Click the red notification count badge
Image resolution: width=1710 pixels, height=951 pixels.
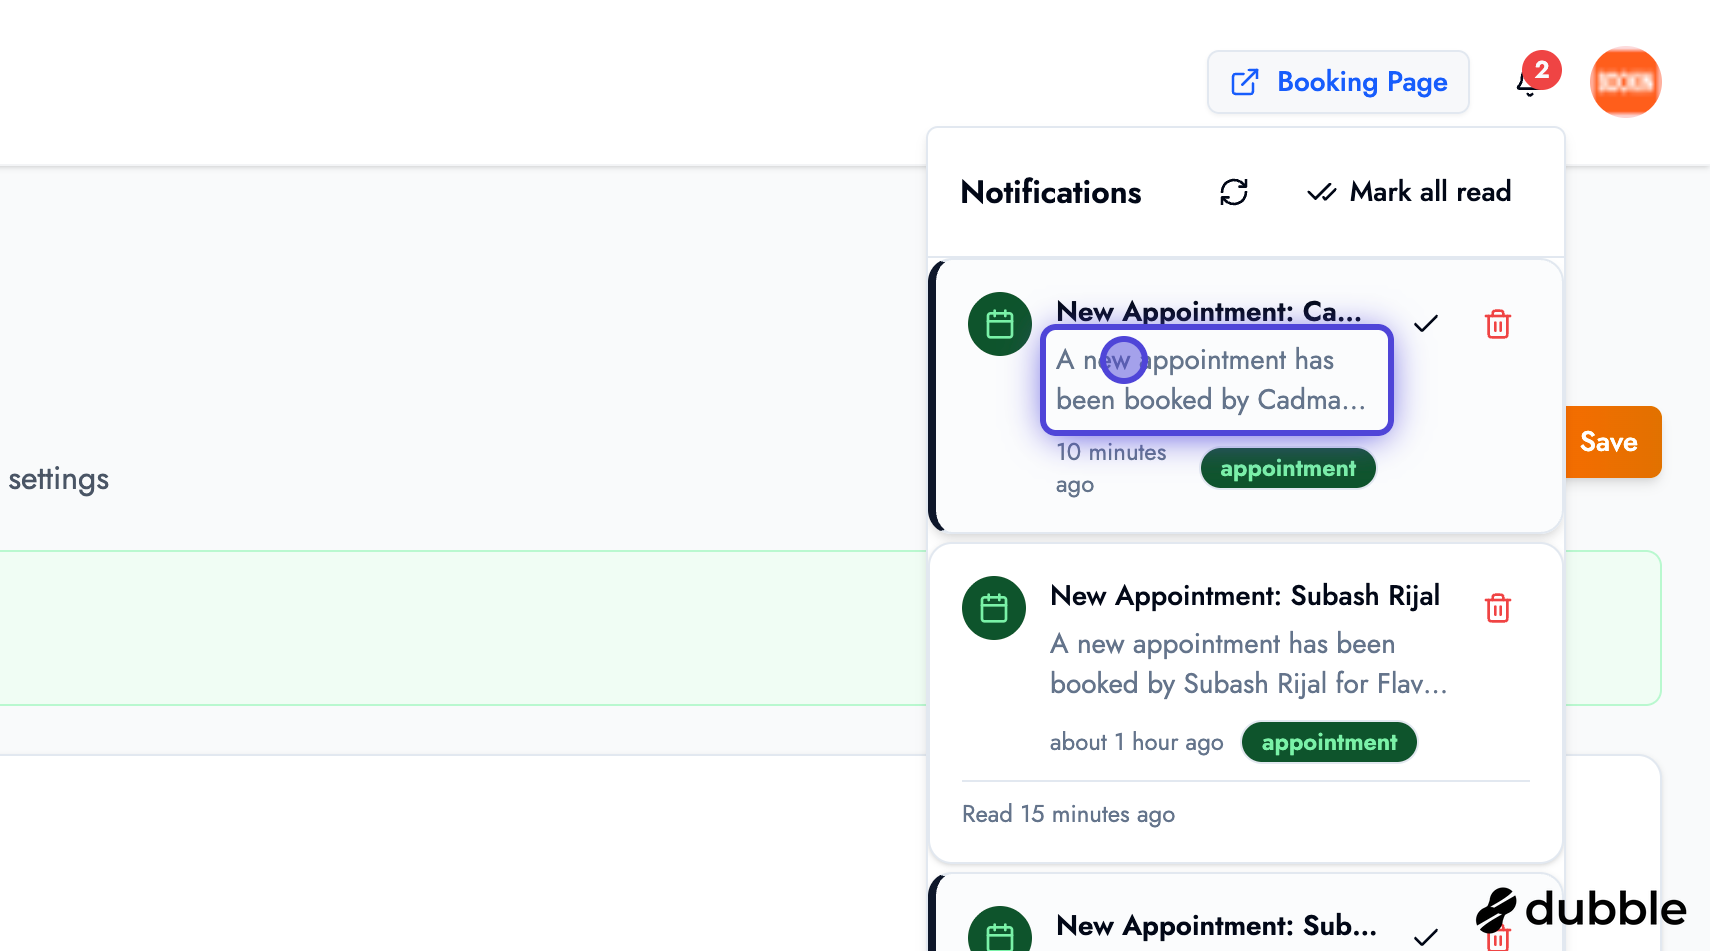[x=1542, y=69]
